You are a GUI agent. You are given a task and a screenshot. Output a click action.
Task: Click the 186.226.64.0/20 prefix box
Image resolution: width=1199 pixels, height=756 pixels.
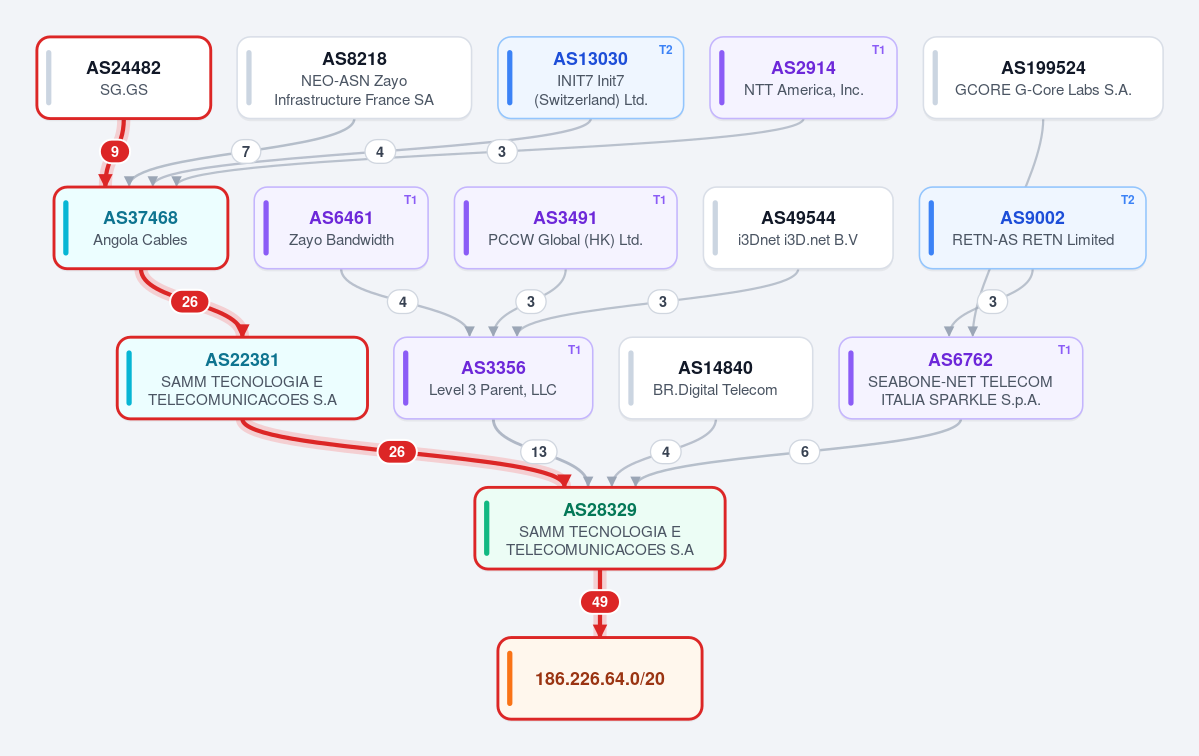(600, 679)
